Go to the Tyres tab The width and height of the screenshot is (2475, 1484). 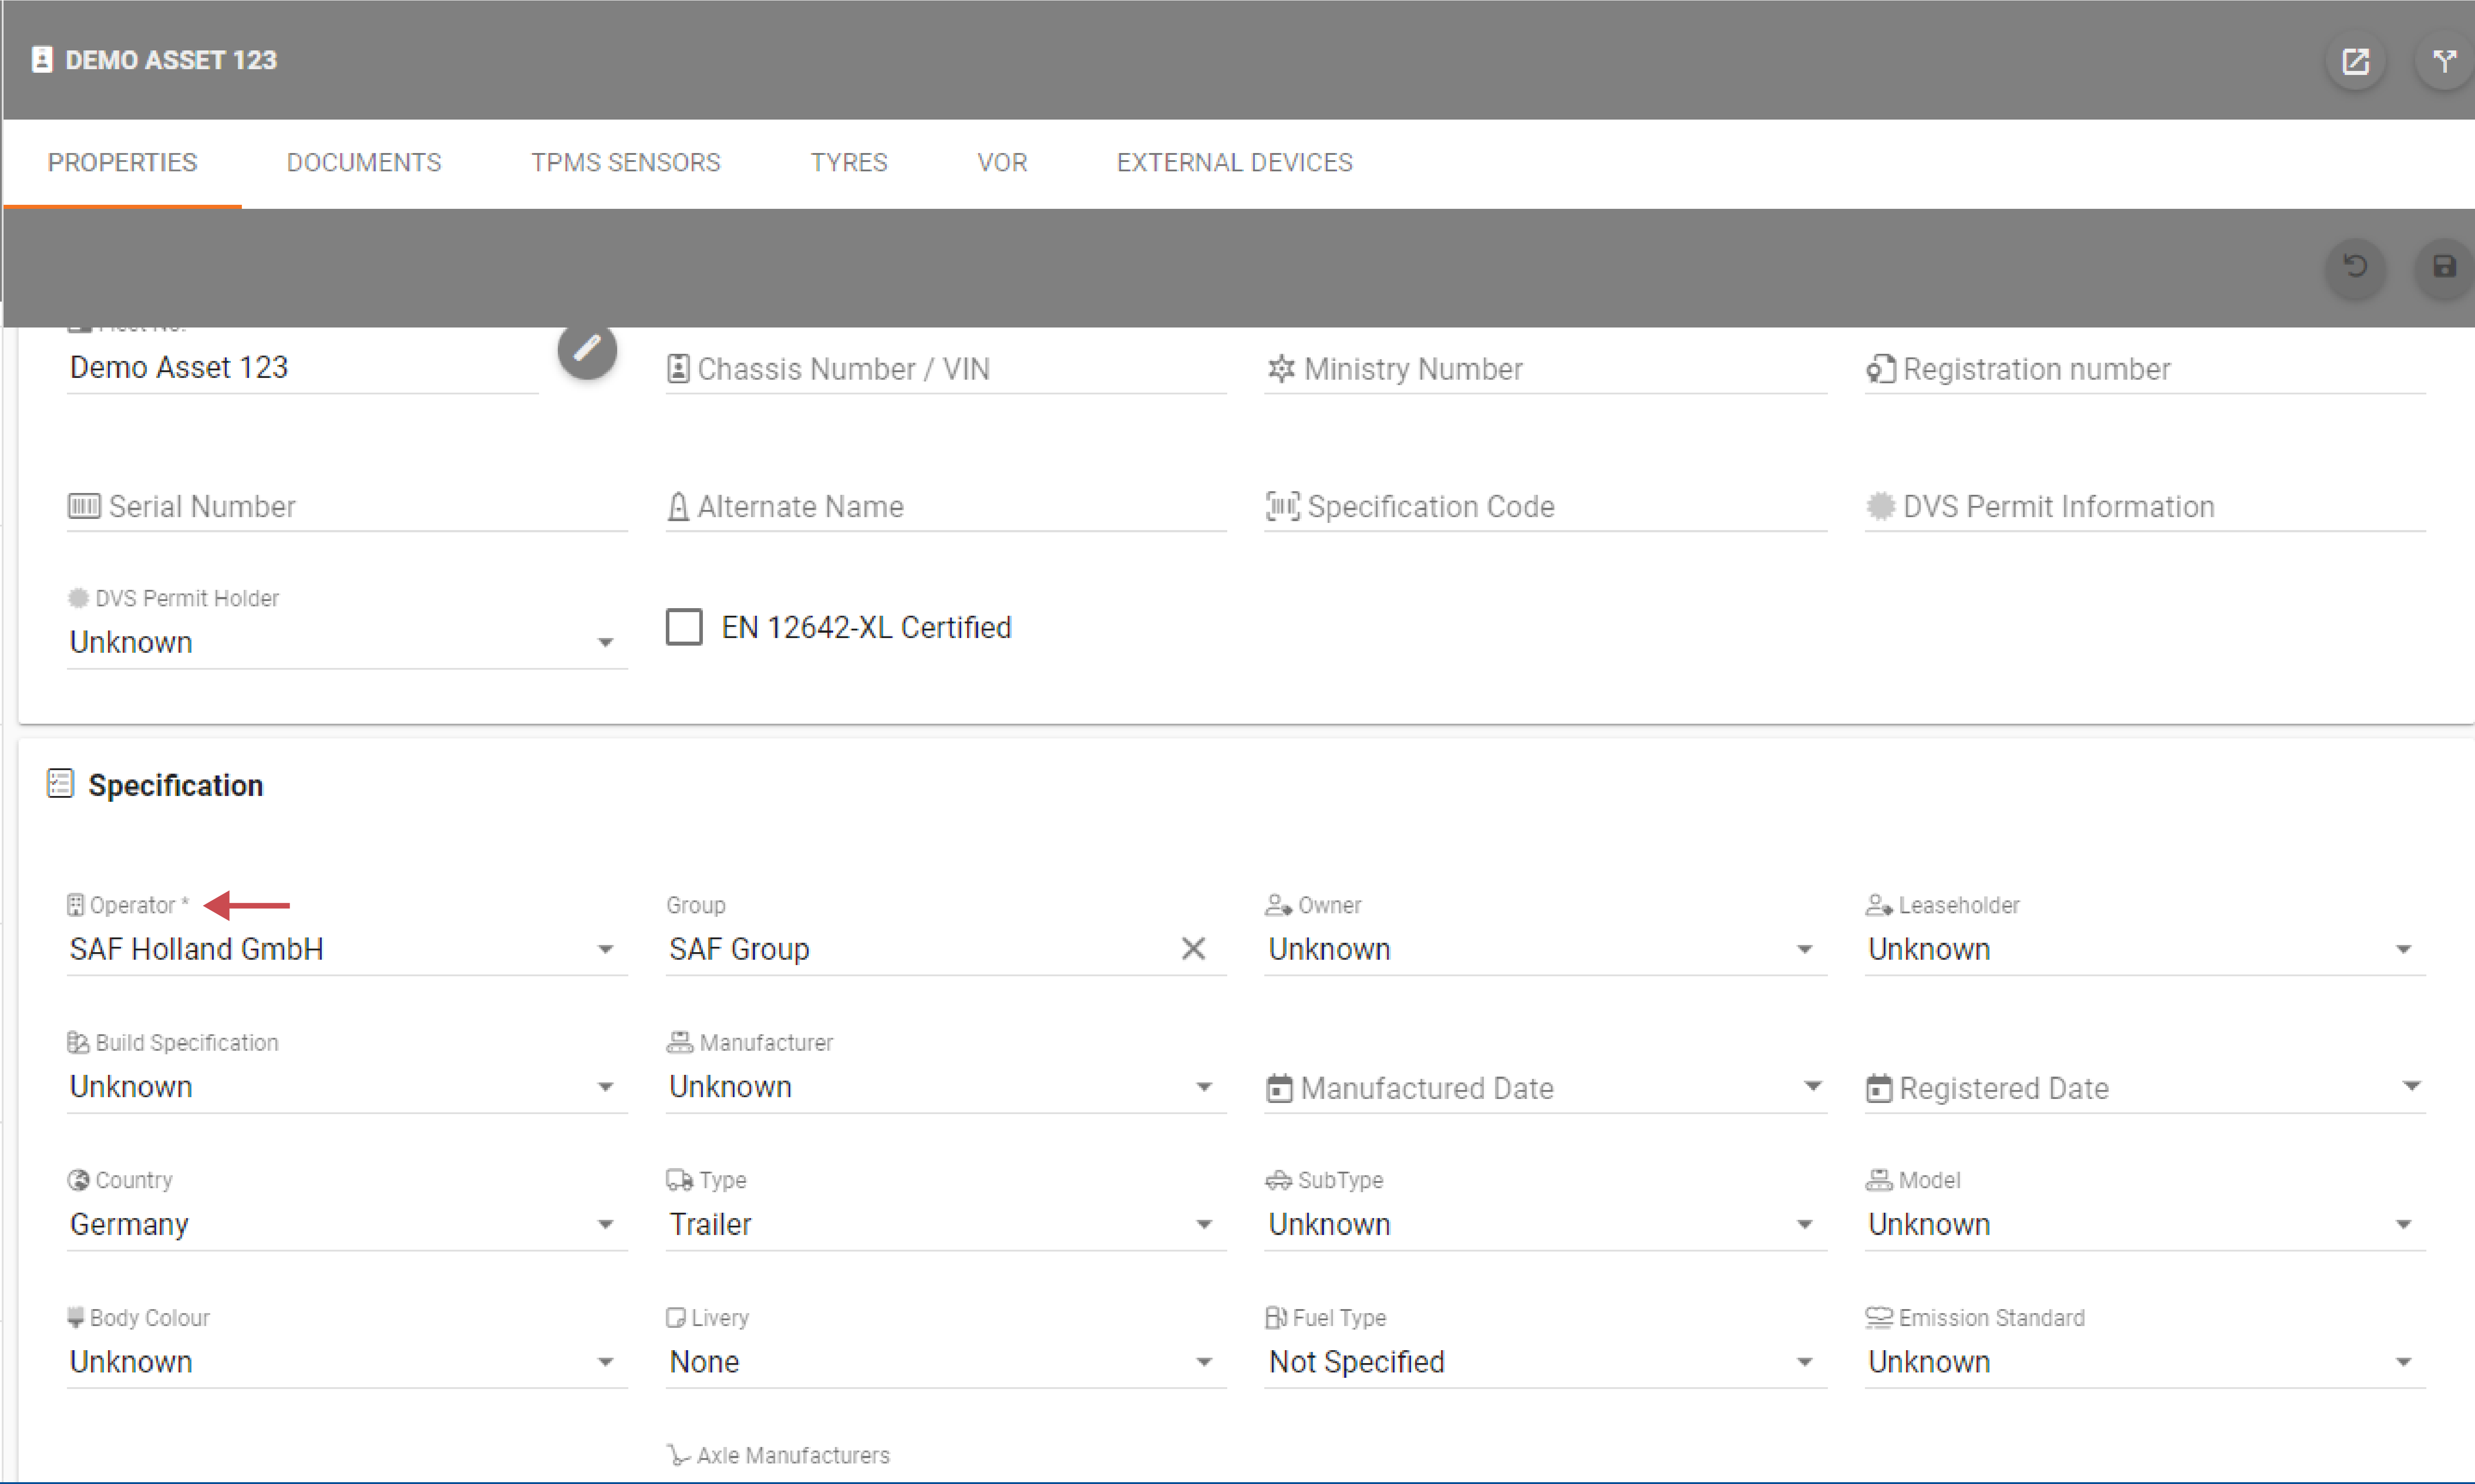tap(848, 163)
